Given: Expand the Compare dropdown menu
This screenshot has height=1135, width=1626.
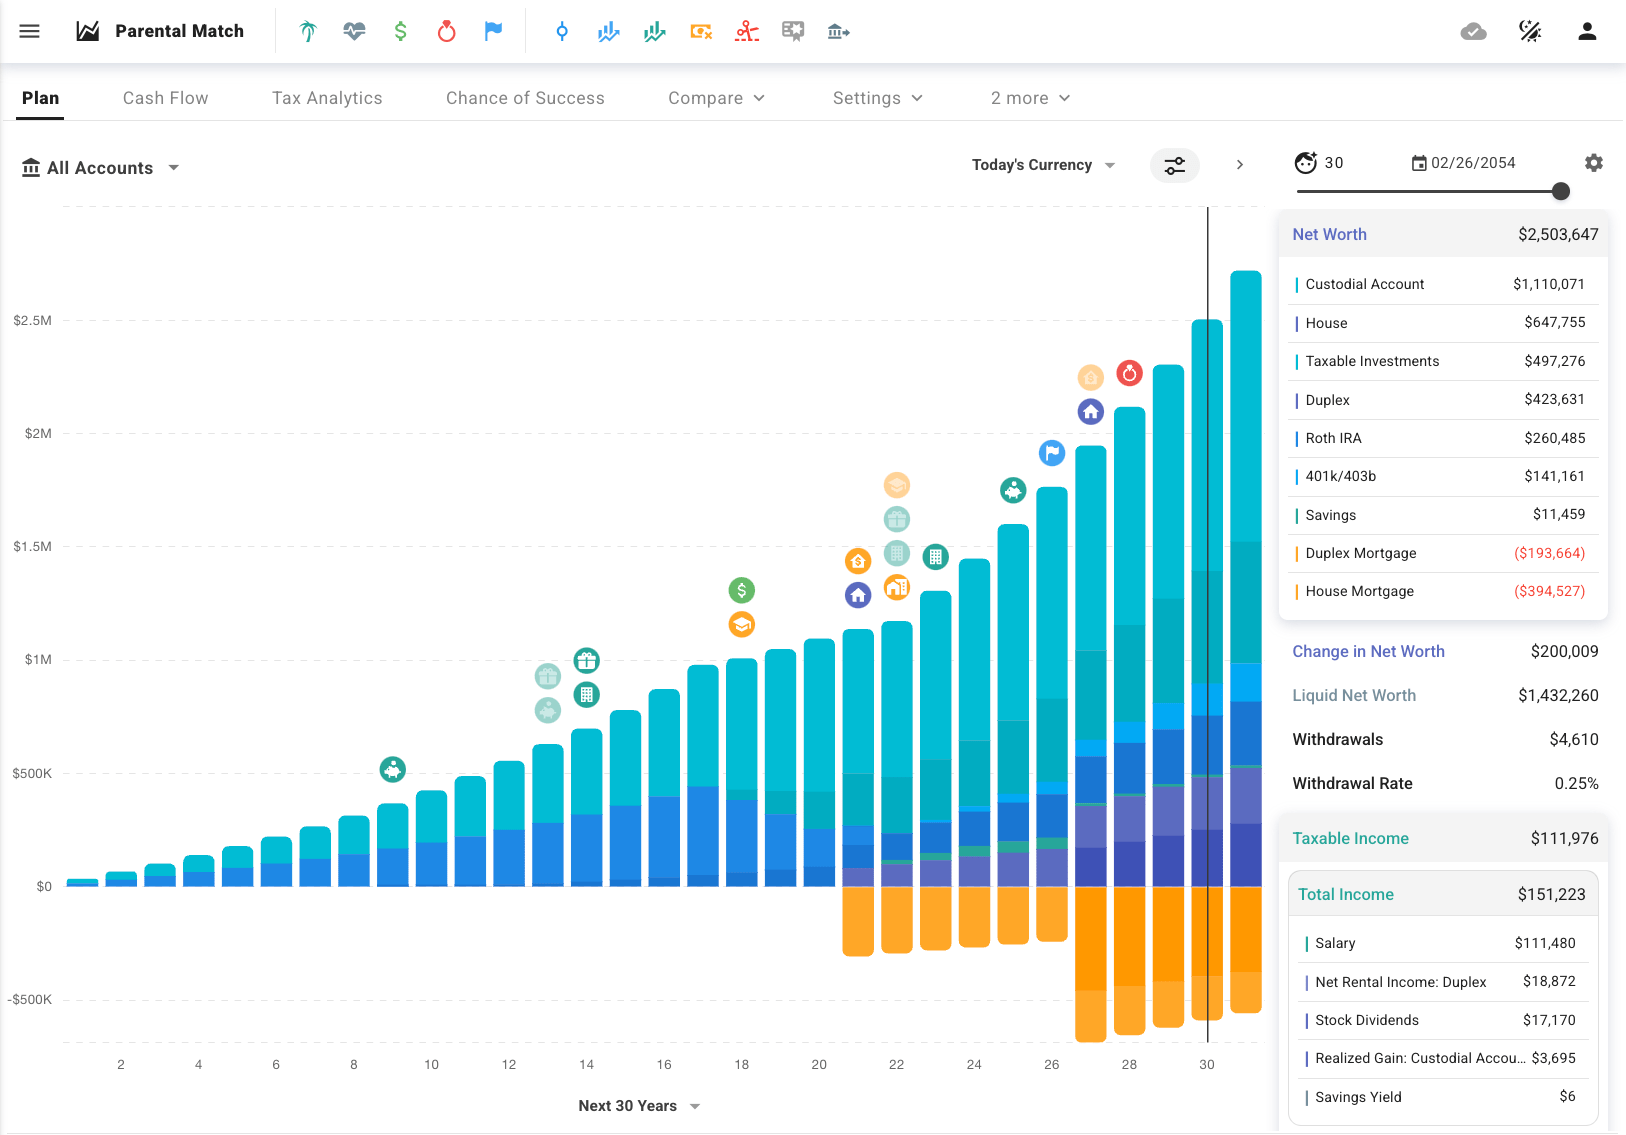Looking at the screenshot, I should coord(717,98).
